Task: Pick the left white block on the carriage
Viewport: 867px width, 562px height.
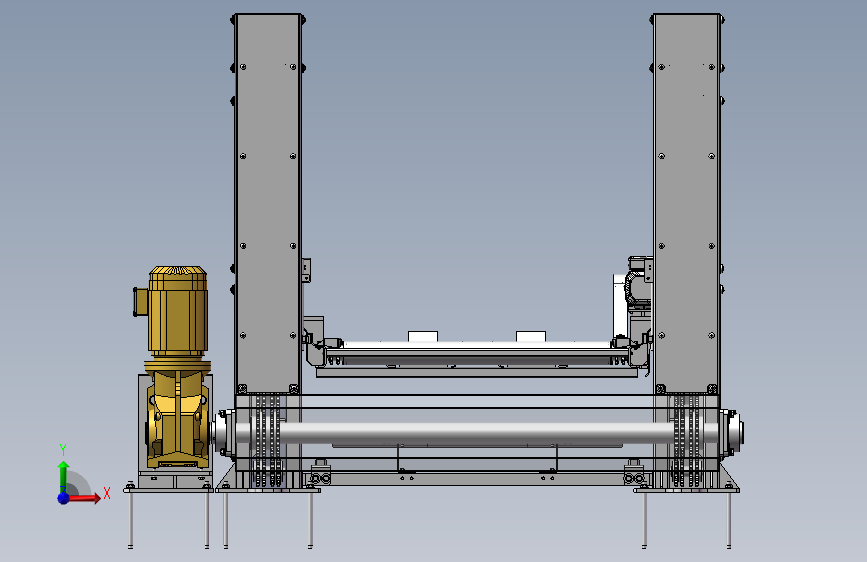Action: pyautogui.click(x=423, y=336)
